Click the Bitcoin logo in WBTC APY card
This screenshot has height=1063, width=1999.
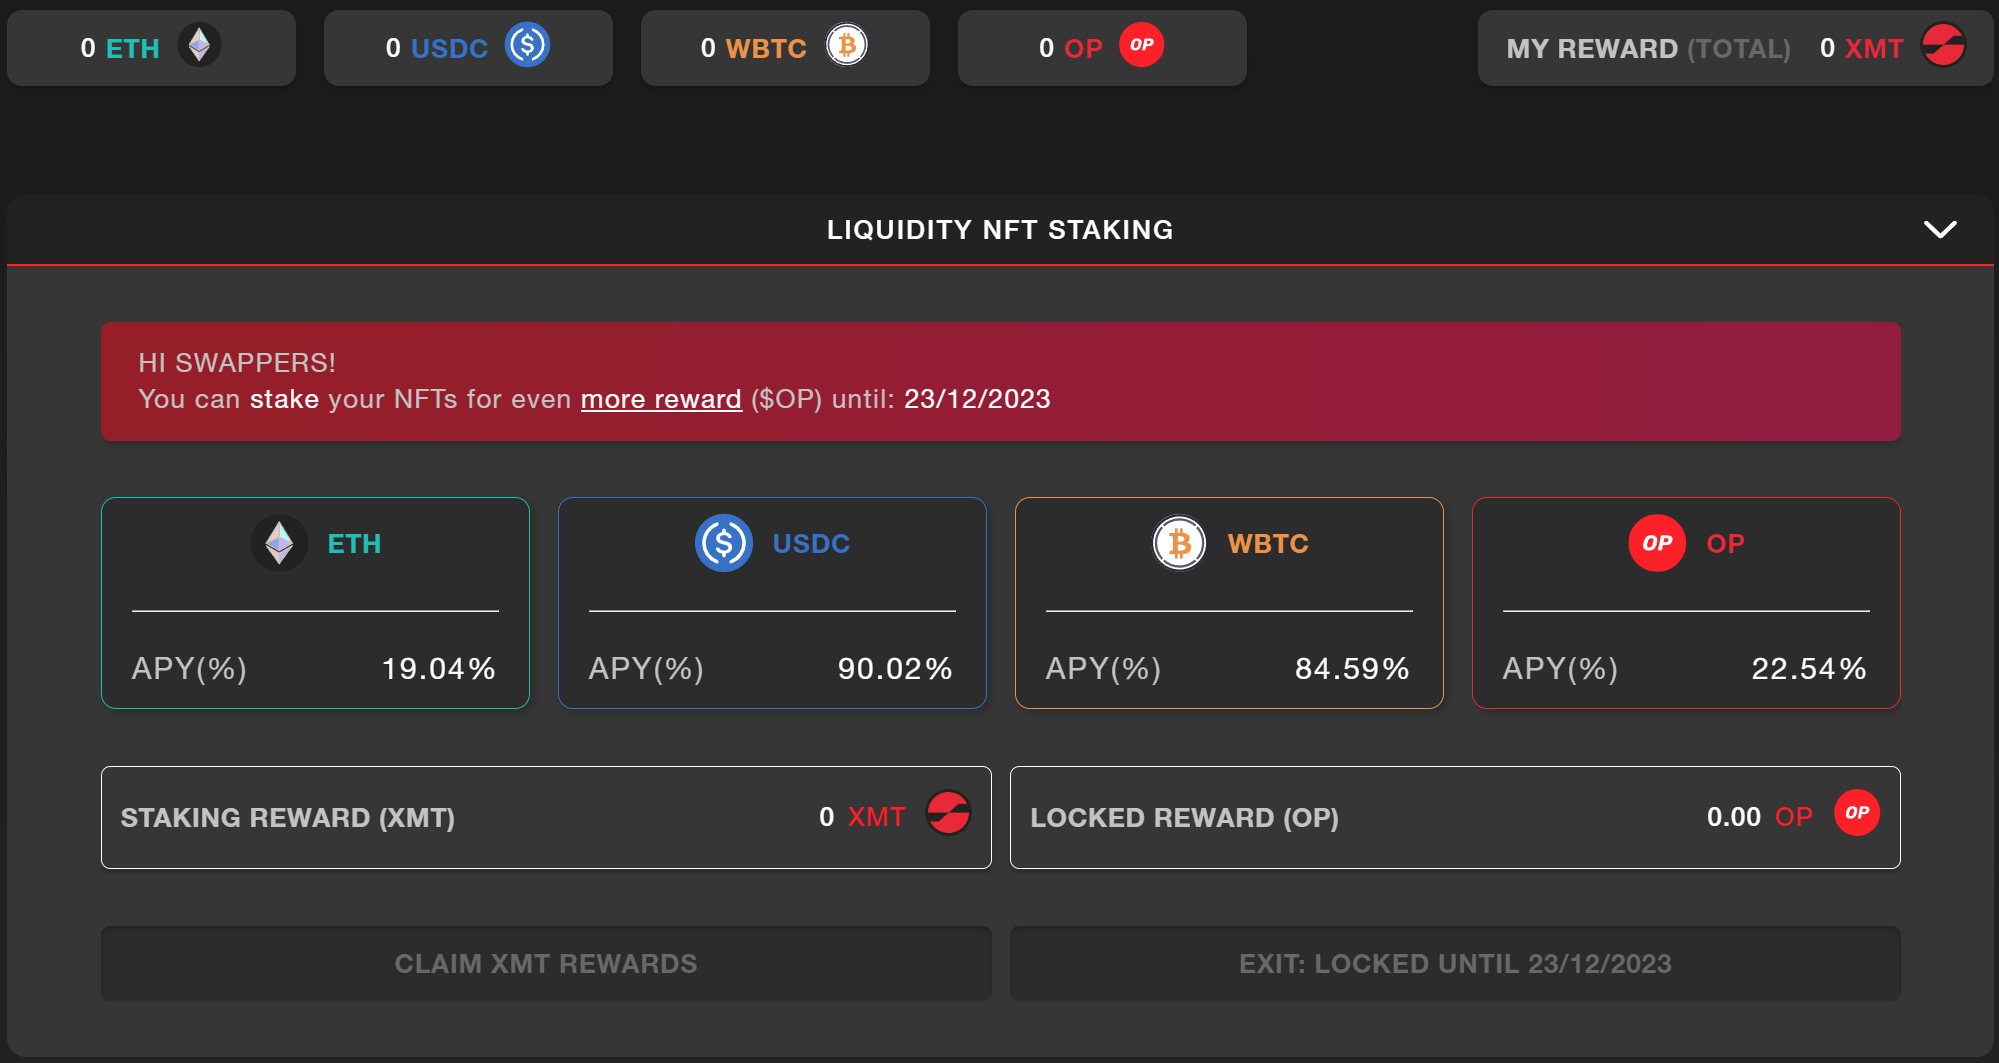click(x=1179, y=543)
